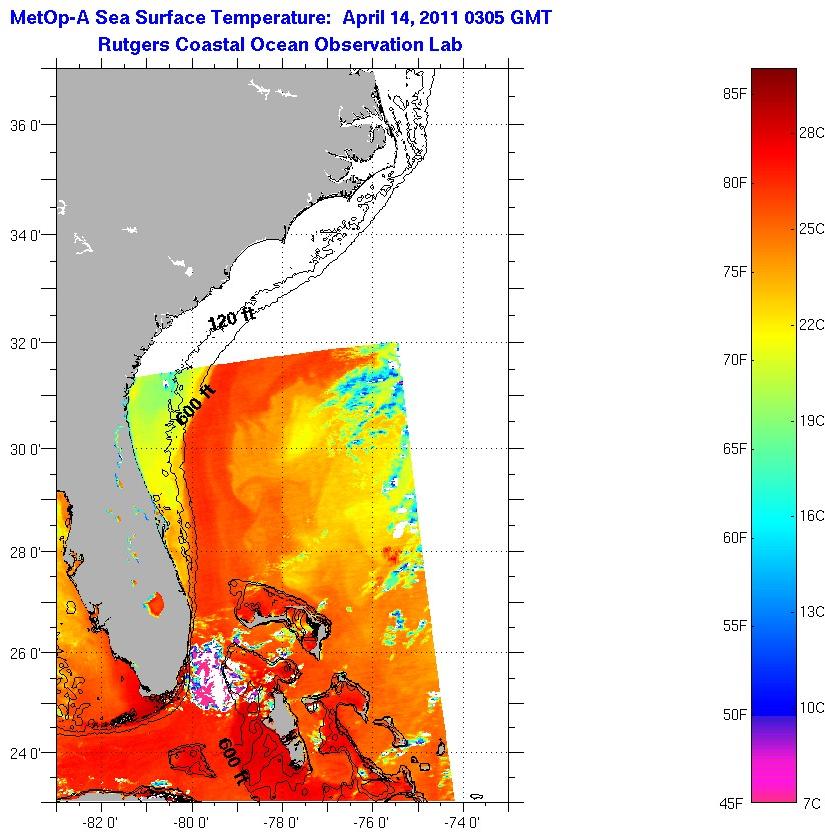The image size is (825, 832).
Task: Click the -80 0' longitude label
Action: pos(191,823)
